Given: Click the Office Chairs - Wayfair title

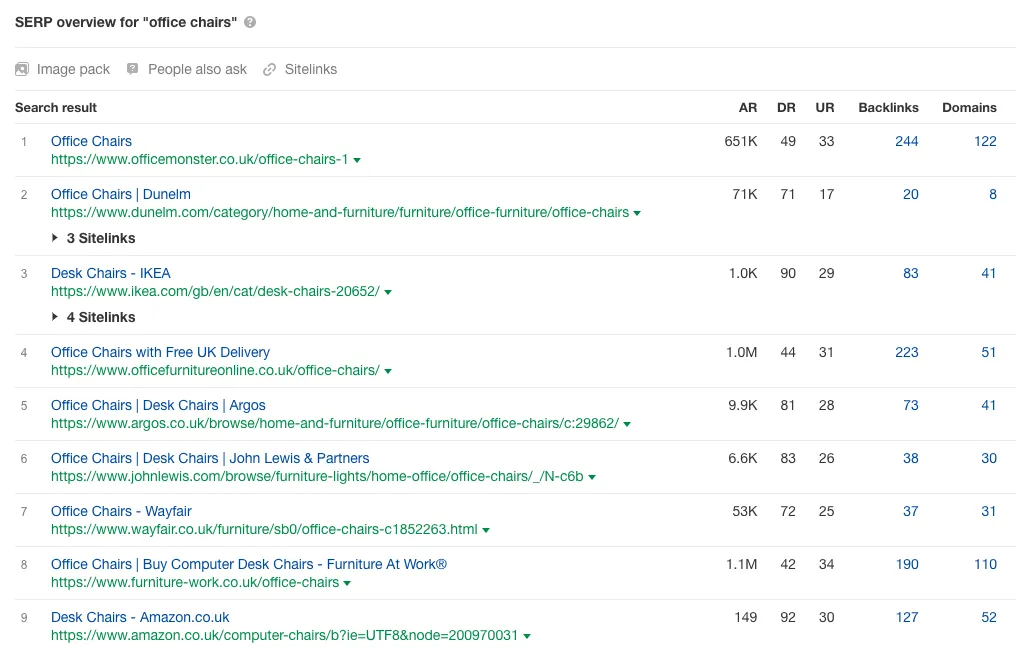Looking at the screenshot, I should coord(121,511).
